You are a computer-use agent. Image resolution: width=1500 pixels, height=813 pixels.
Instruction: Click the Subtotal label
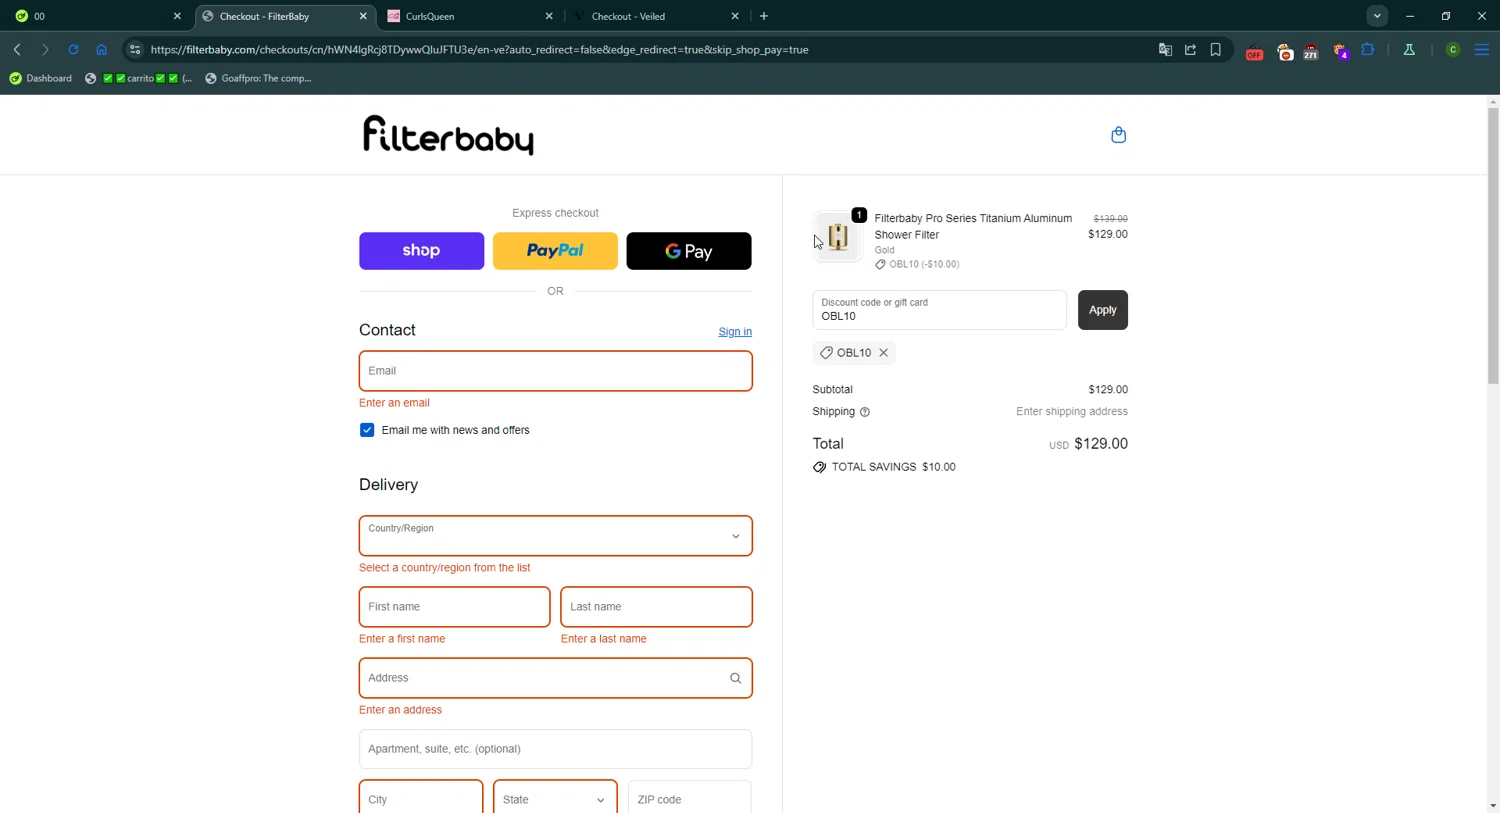[x=833, y=390]
